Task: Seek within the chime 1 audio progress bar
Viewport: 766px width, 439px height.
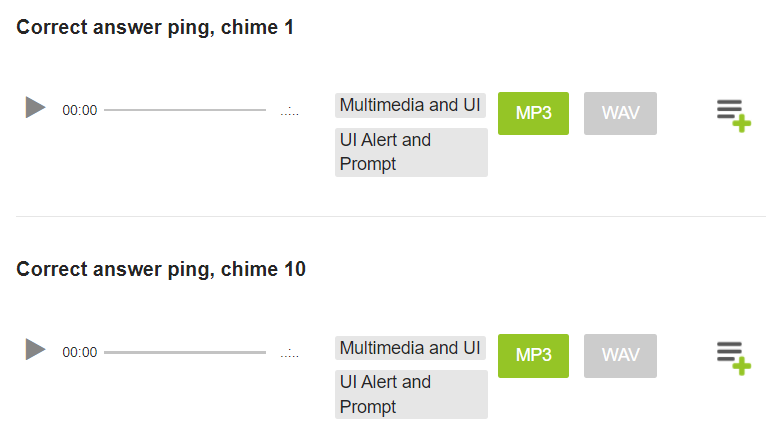Action: pyautogui.click(x=185, y=110)
